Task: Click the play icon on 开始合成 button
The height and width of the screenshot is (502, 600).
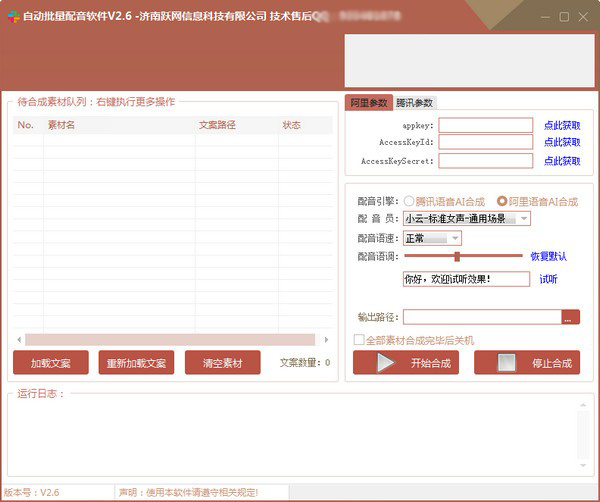Action: pyautogui.click(x=385, y=362)
